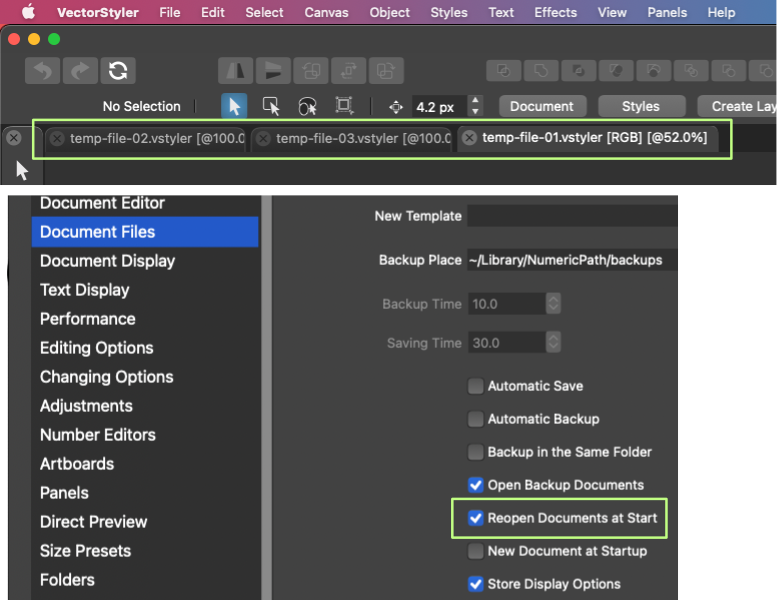Close the temp-file-02.vstyler tab
The image size is (783, 600).
[57, 139]
